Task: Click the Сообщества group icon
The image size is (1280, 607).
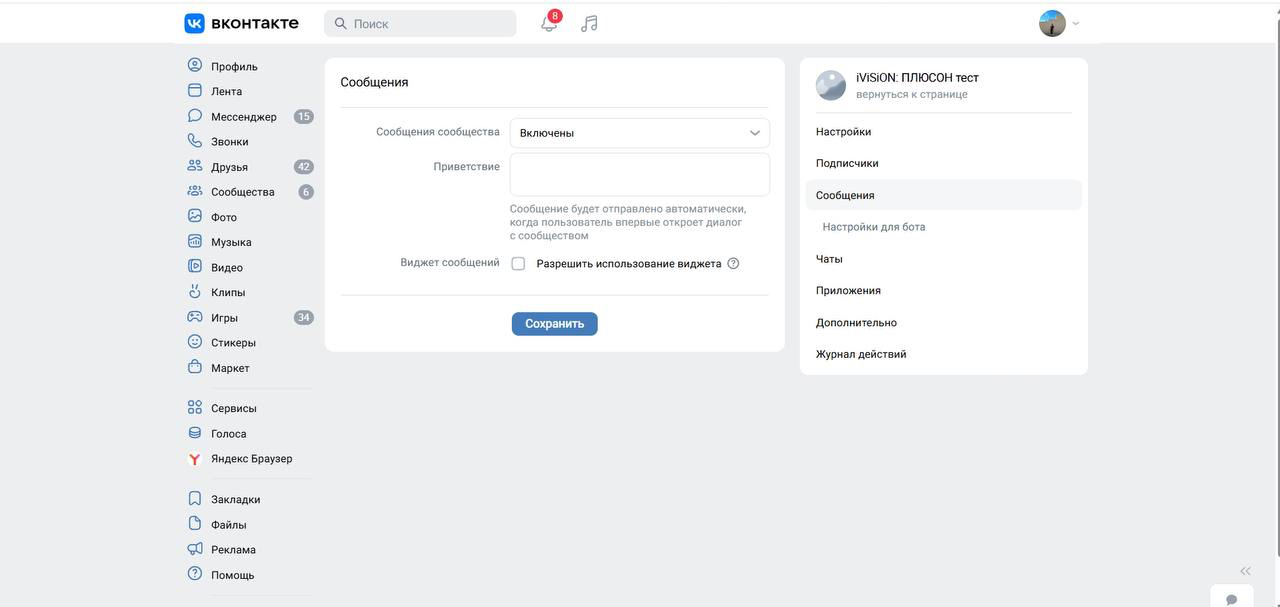Action: click(195, 191)
